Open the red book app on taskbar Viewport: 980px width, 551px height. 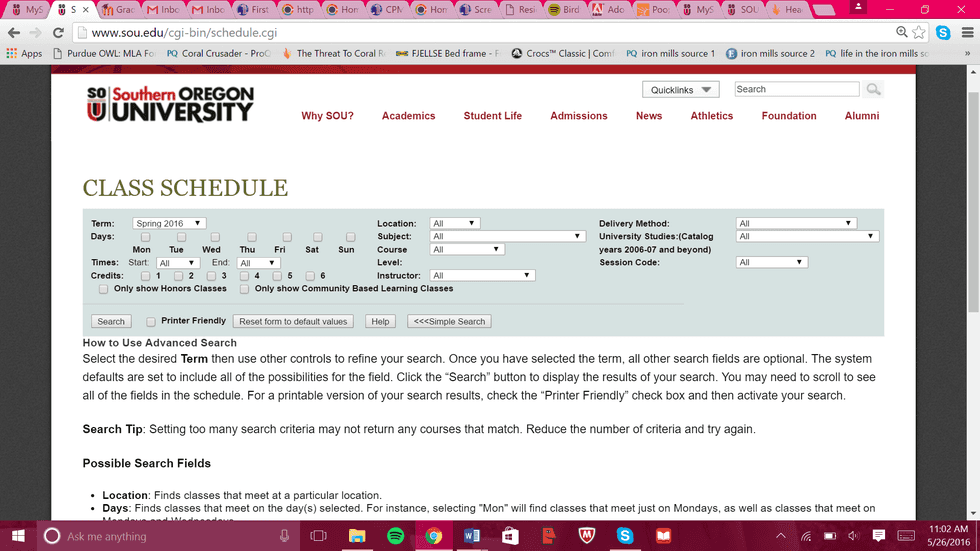click(663, 536)
